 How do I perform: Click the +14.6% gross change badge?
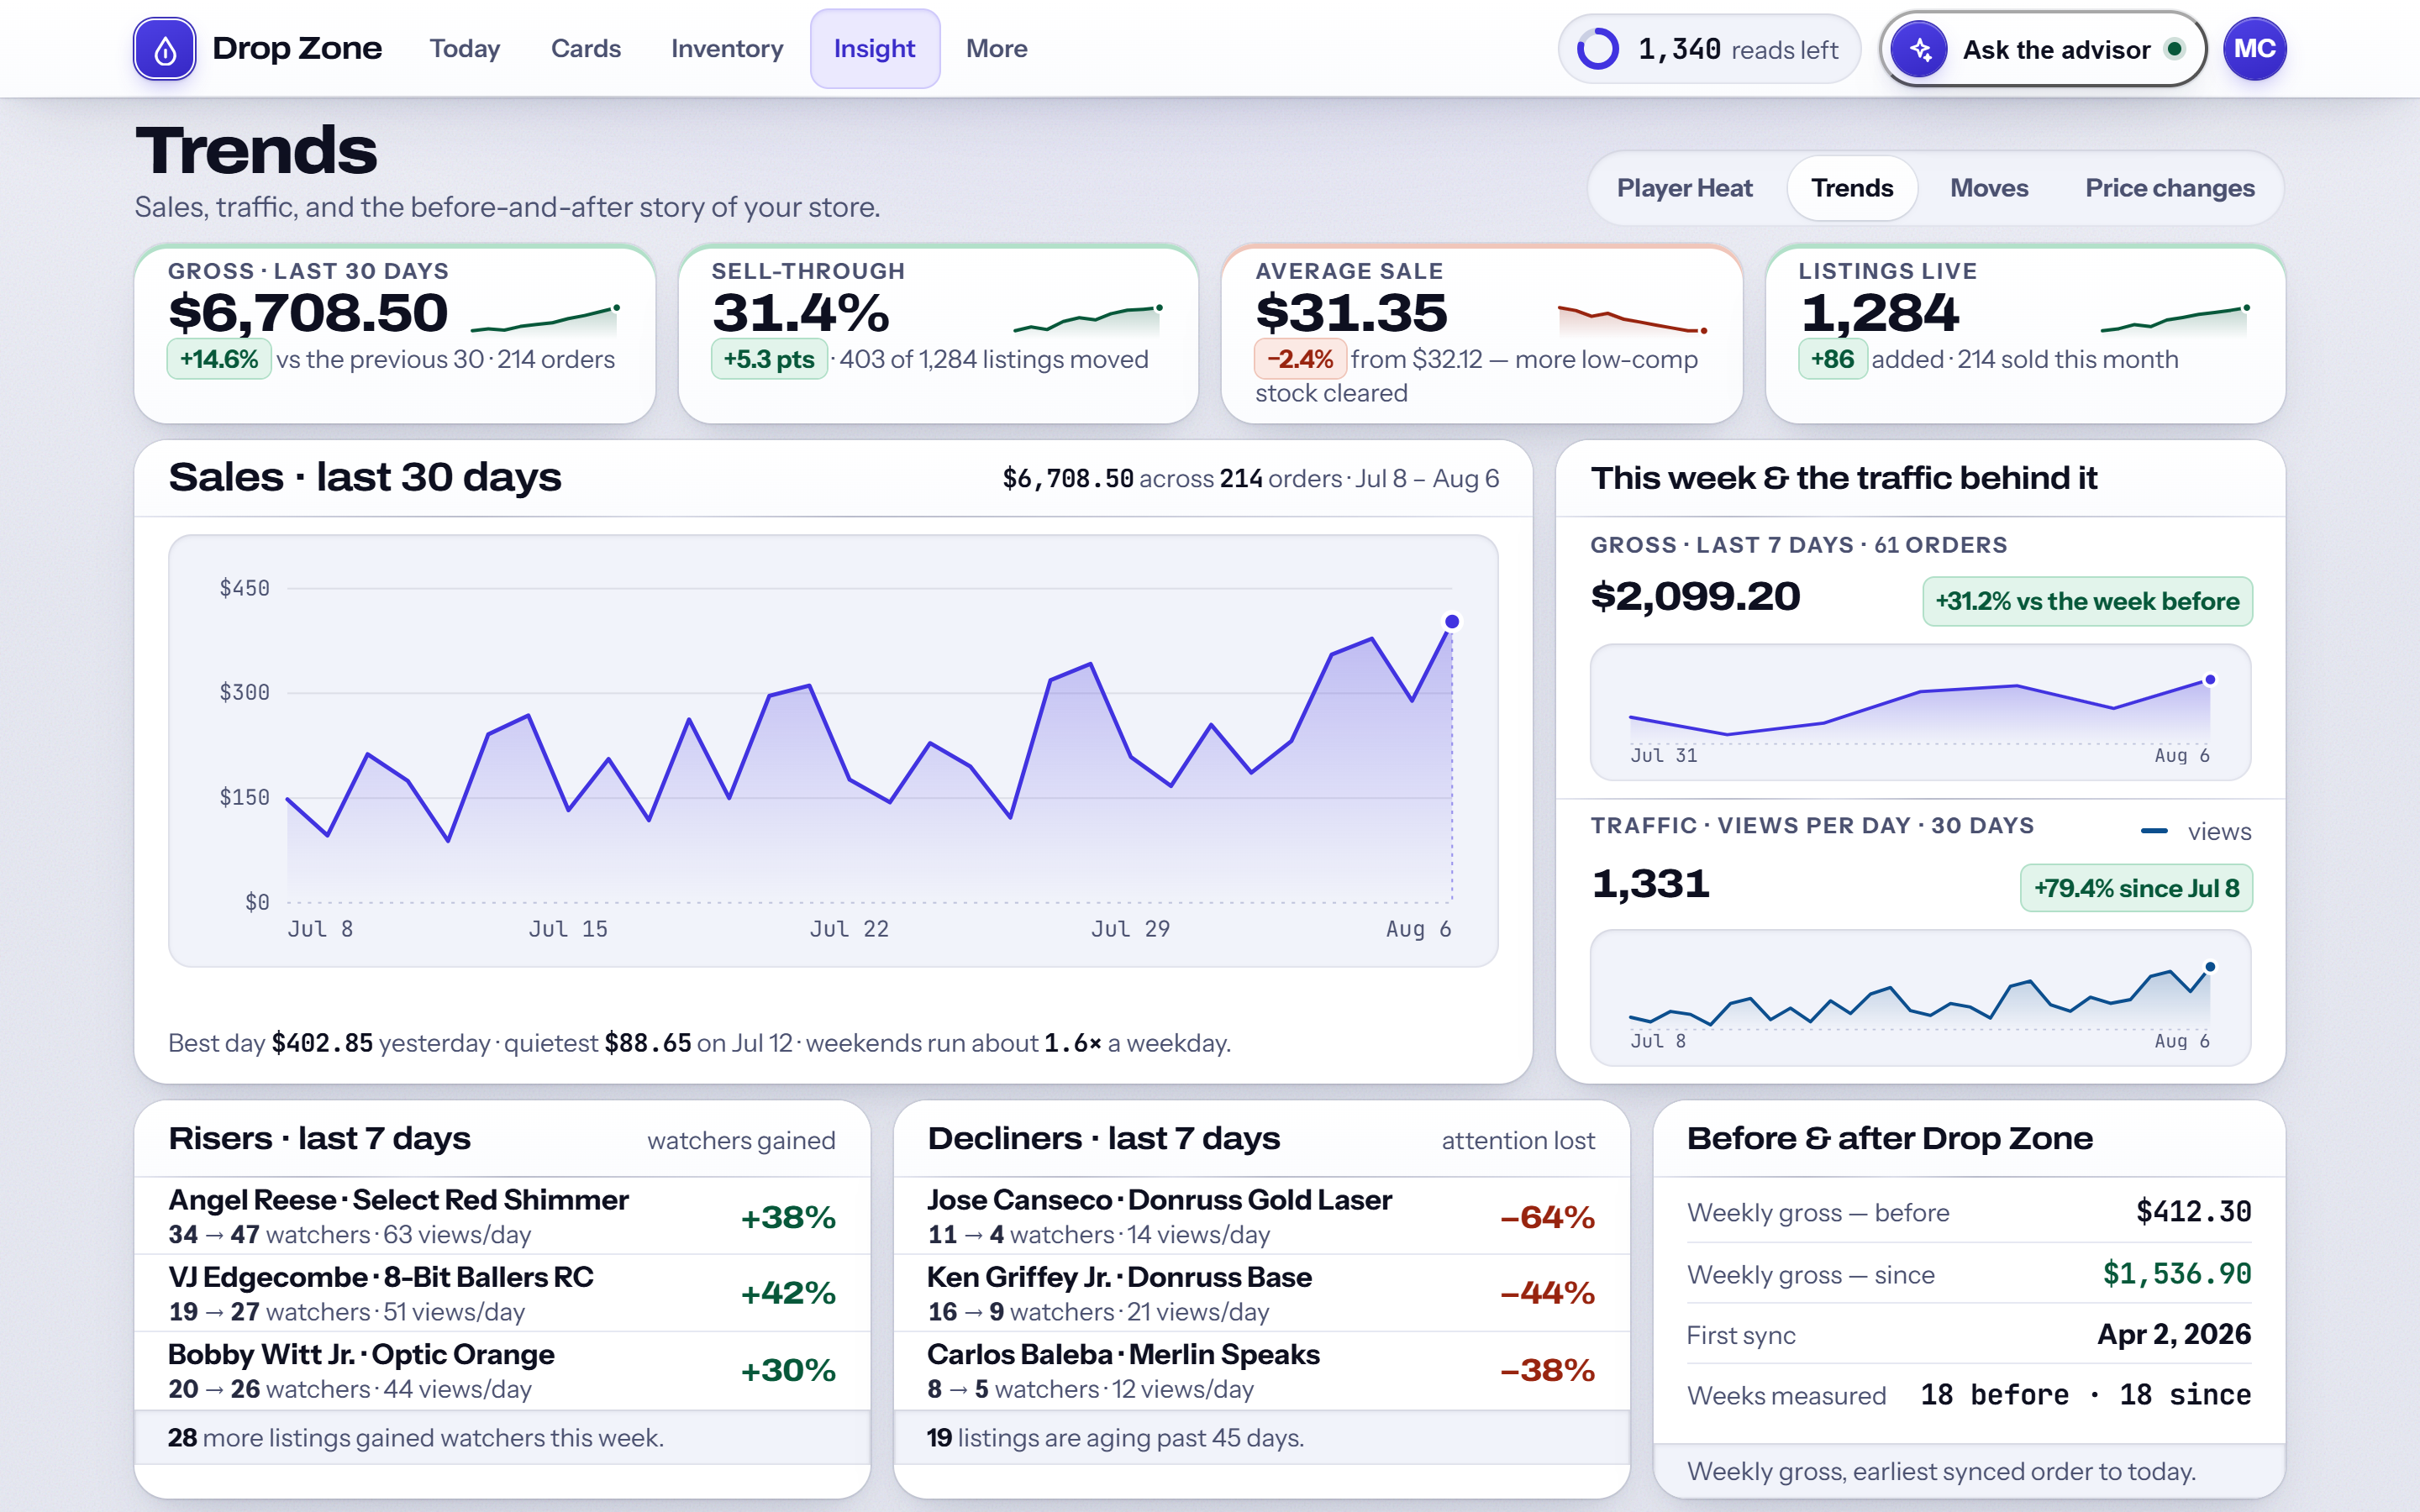(x=219, y=359)
